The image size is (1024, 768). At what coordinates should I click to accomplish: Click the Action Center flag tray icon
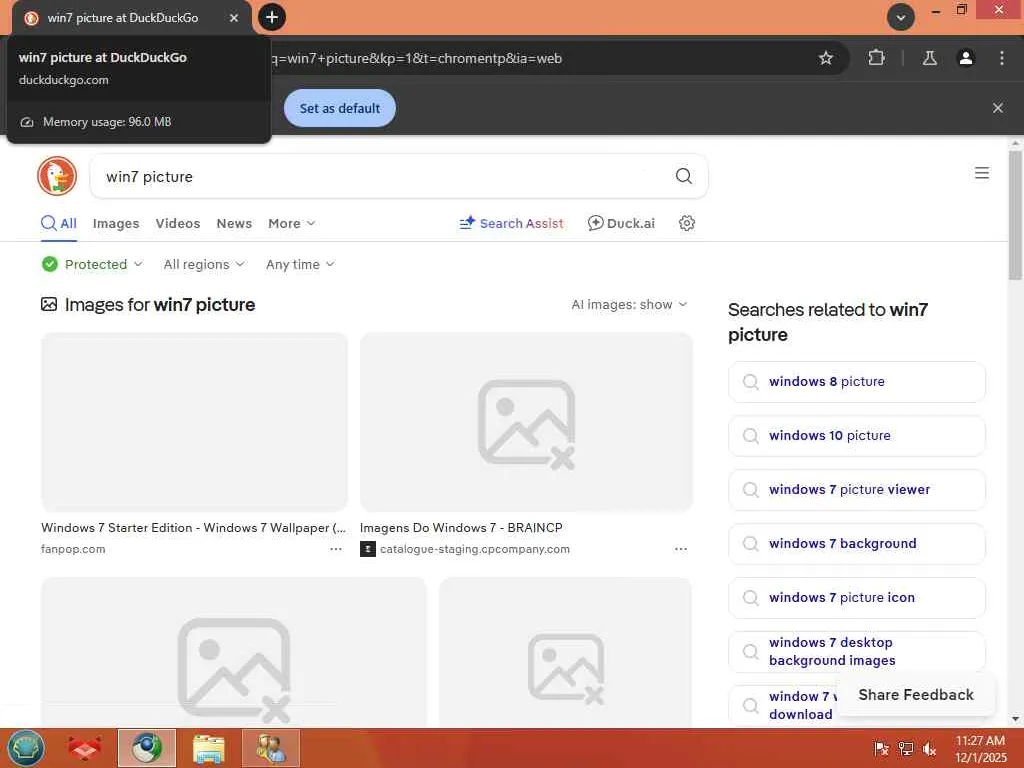point(881,748)
